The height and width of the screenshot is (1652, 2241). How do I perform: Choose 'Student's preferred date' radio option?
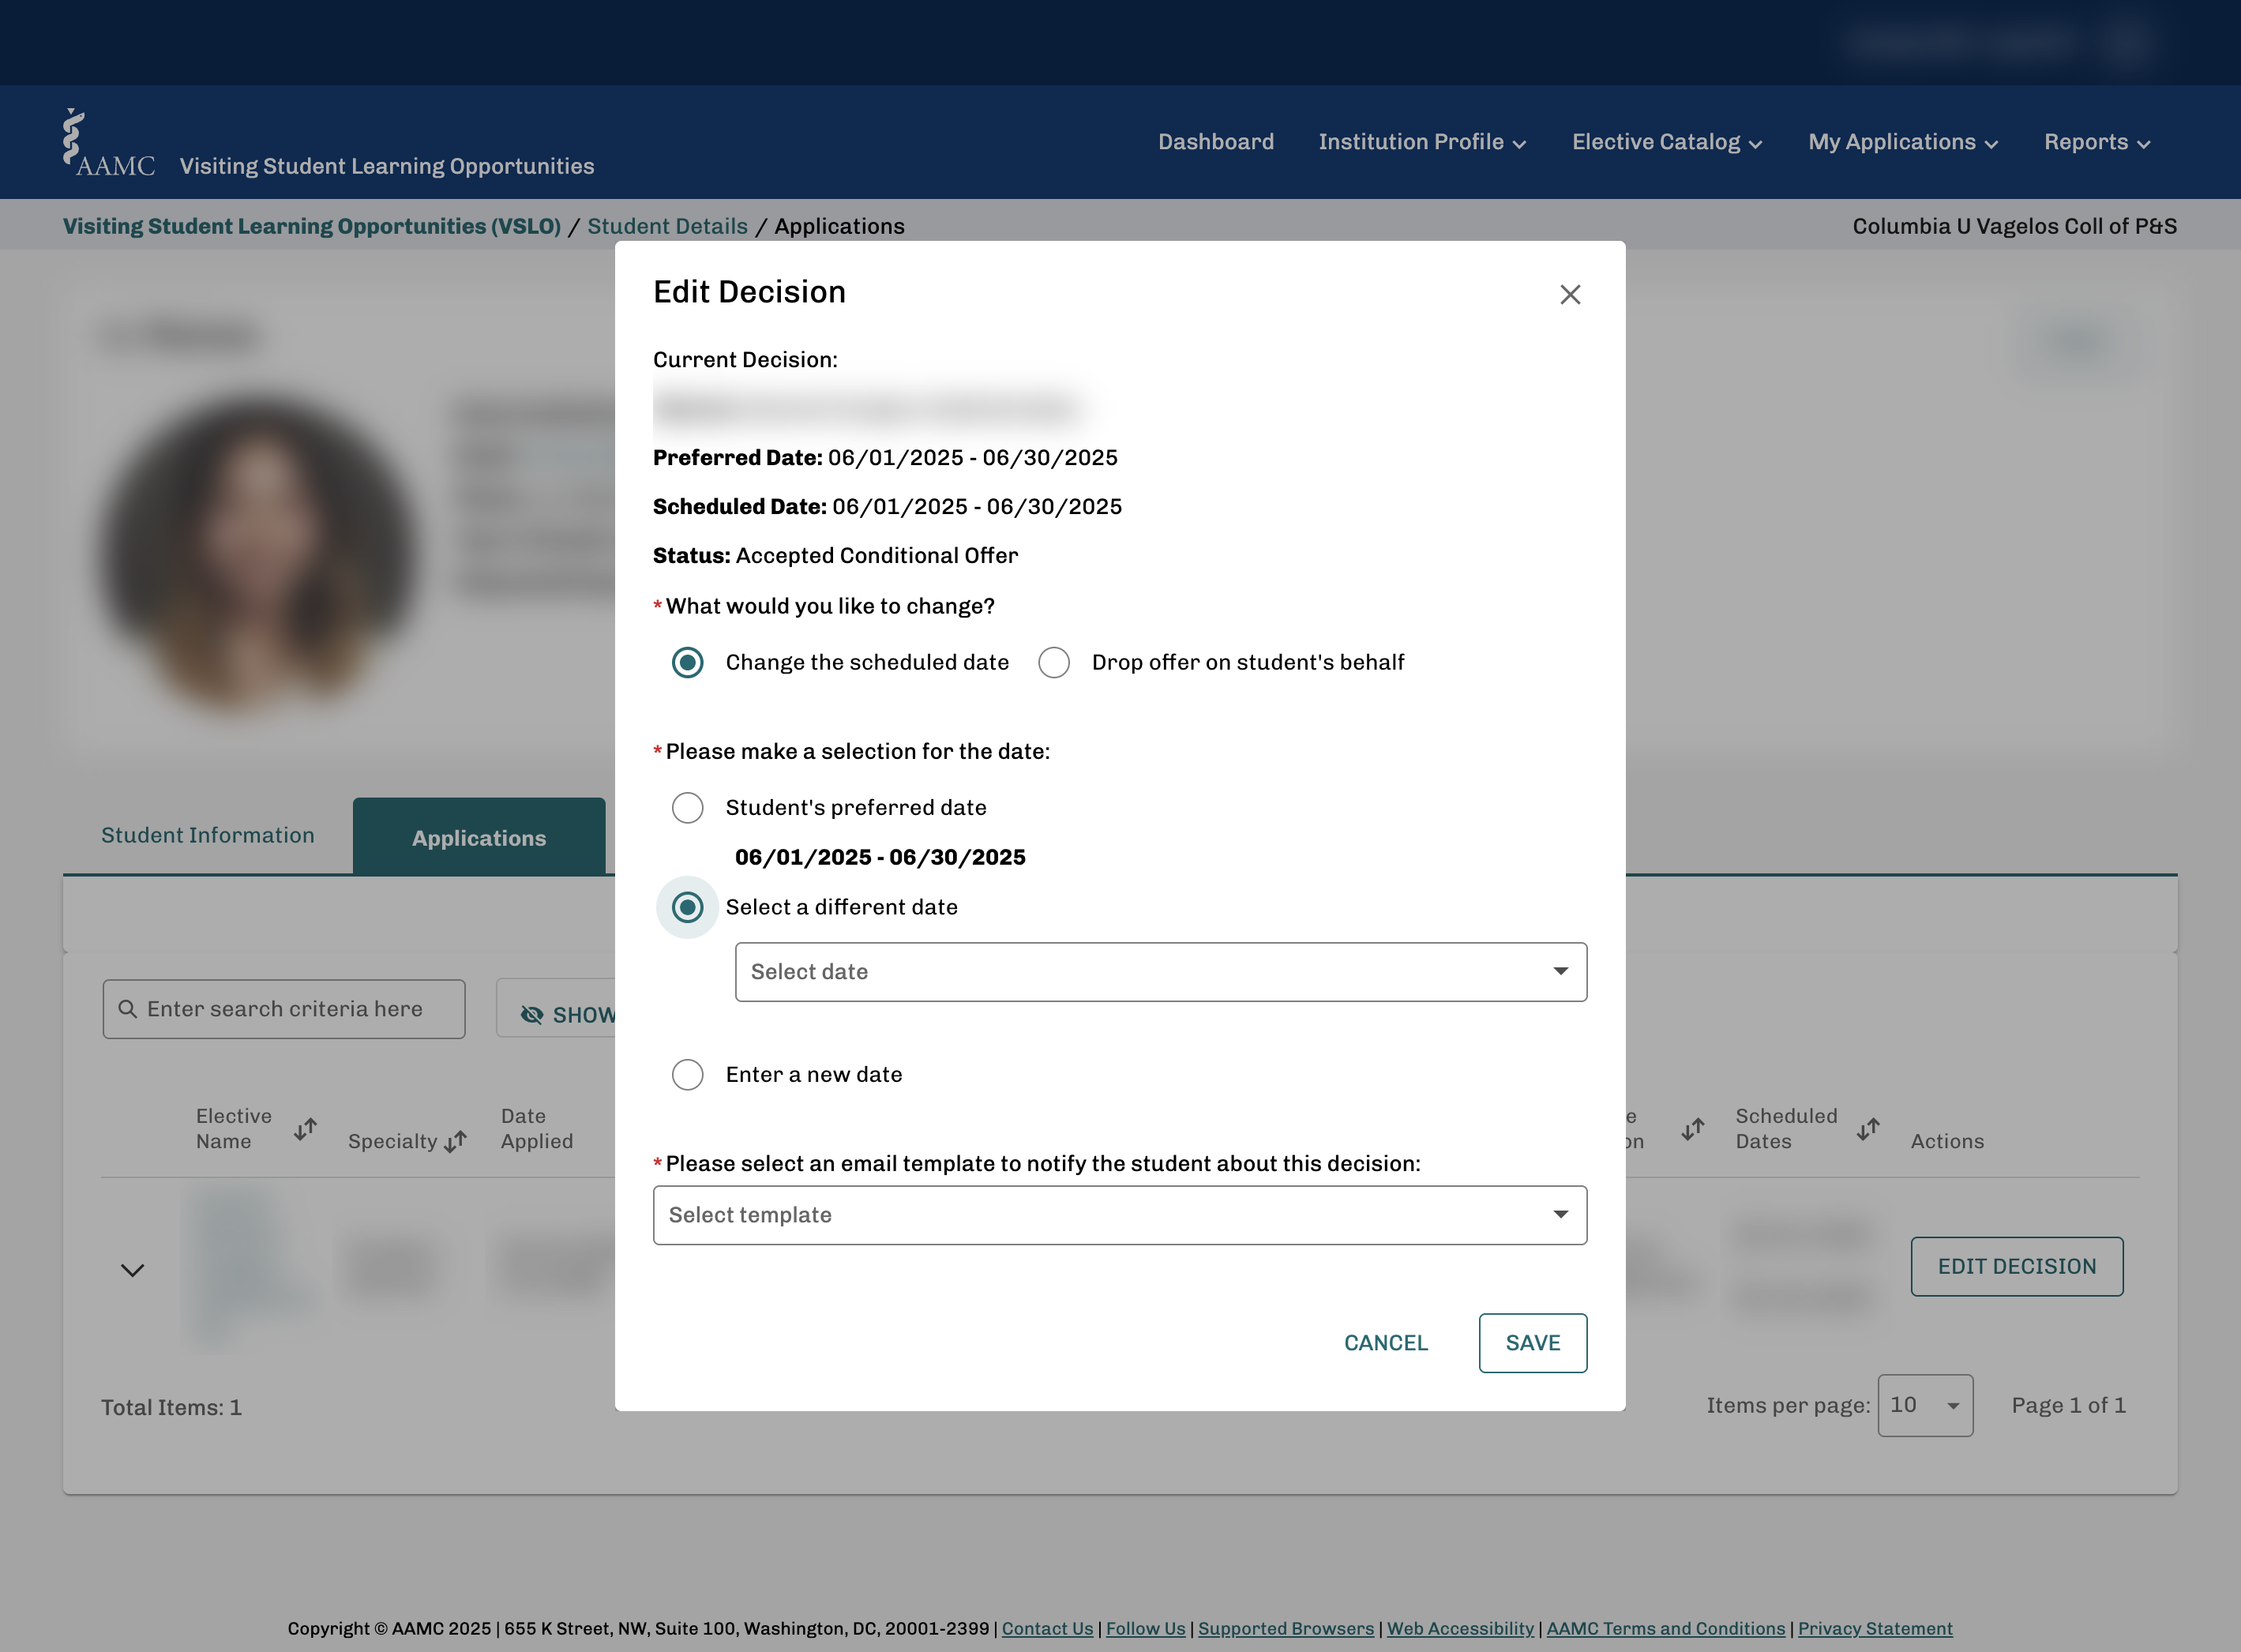687,807
